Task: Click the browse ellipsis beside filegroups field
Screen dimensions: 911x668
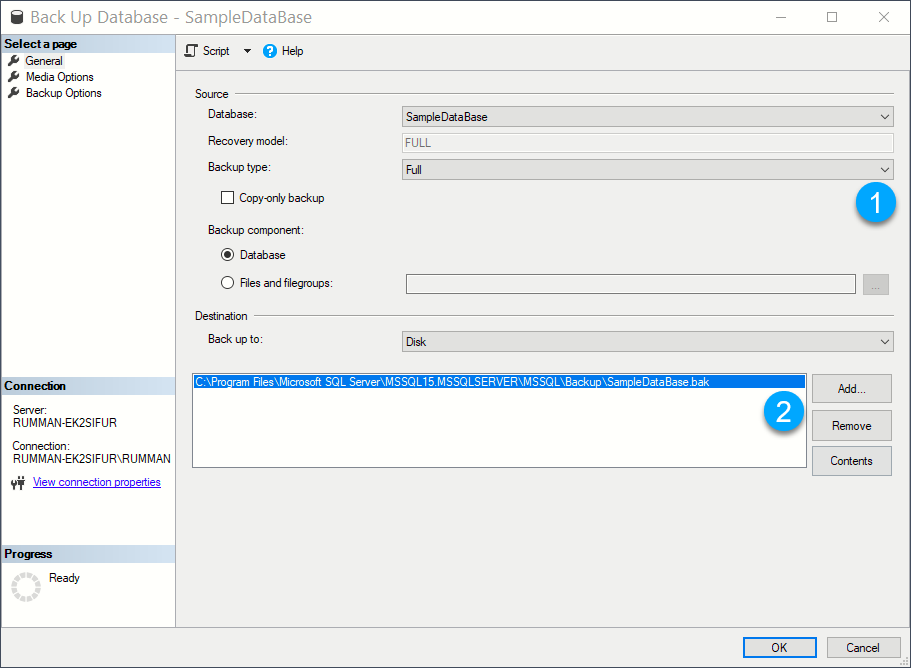Action: tap(875, 283)
